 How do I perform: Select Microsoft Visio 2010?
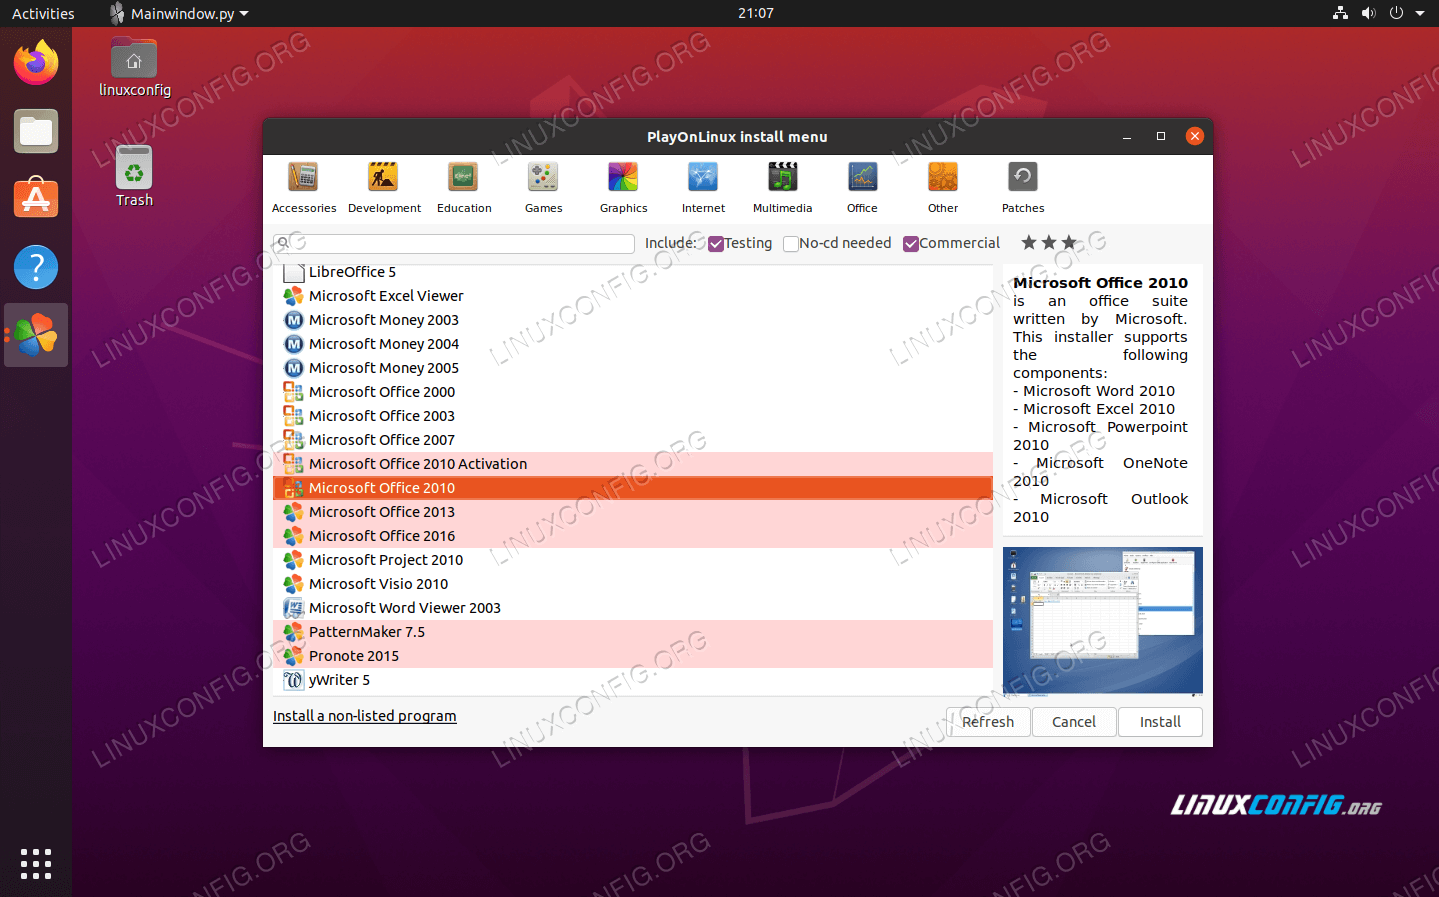pos(633,584)
